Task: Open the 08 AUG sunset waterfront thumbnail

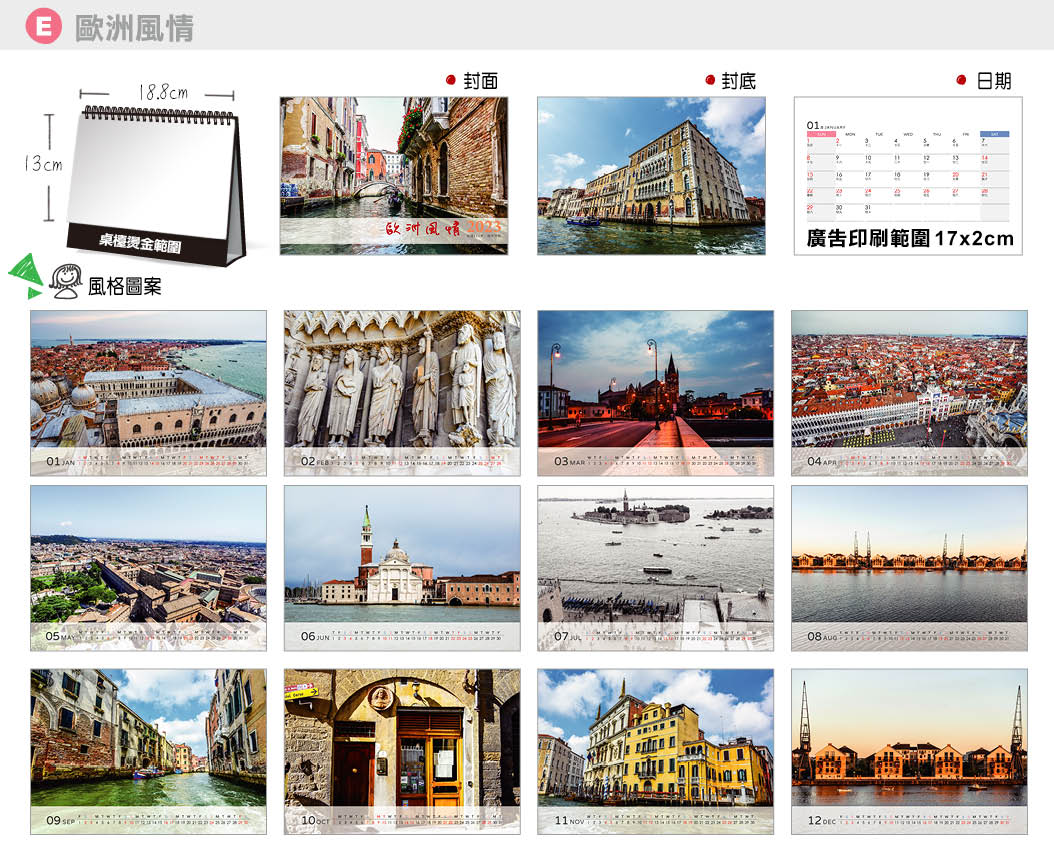Action: 909,568
